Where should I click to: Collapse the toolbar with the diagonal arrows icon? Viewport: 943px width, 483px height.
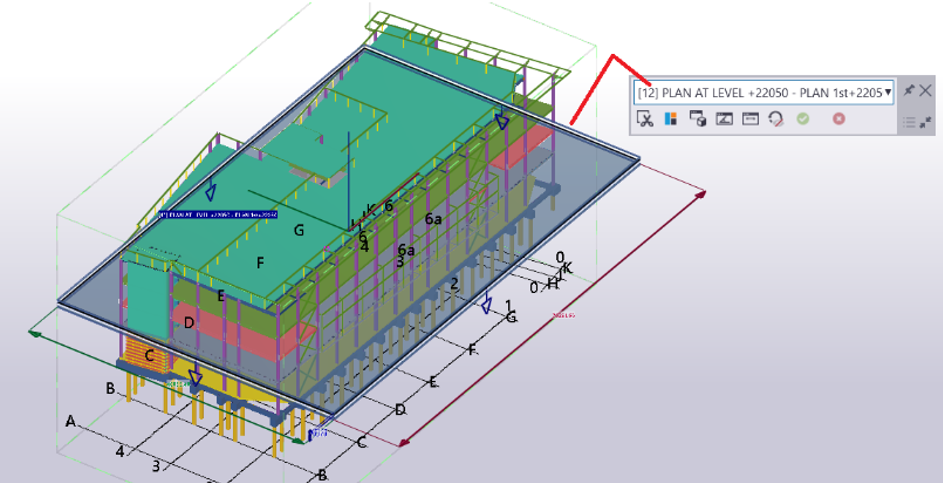926,123
